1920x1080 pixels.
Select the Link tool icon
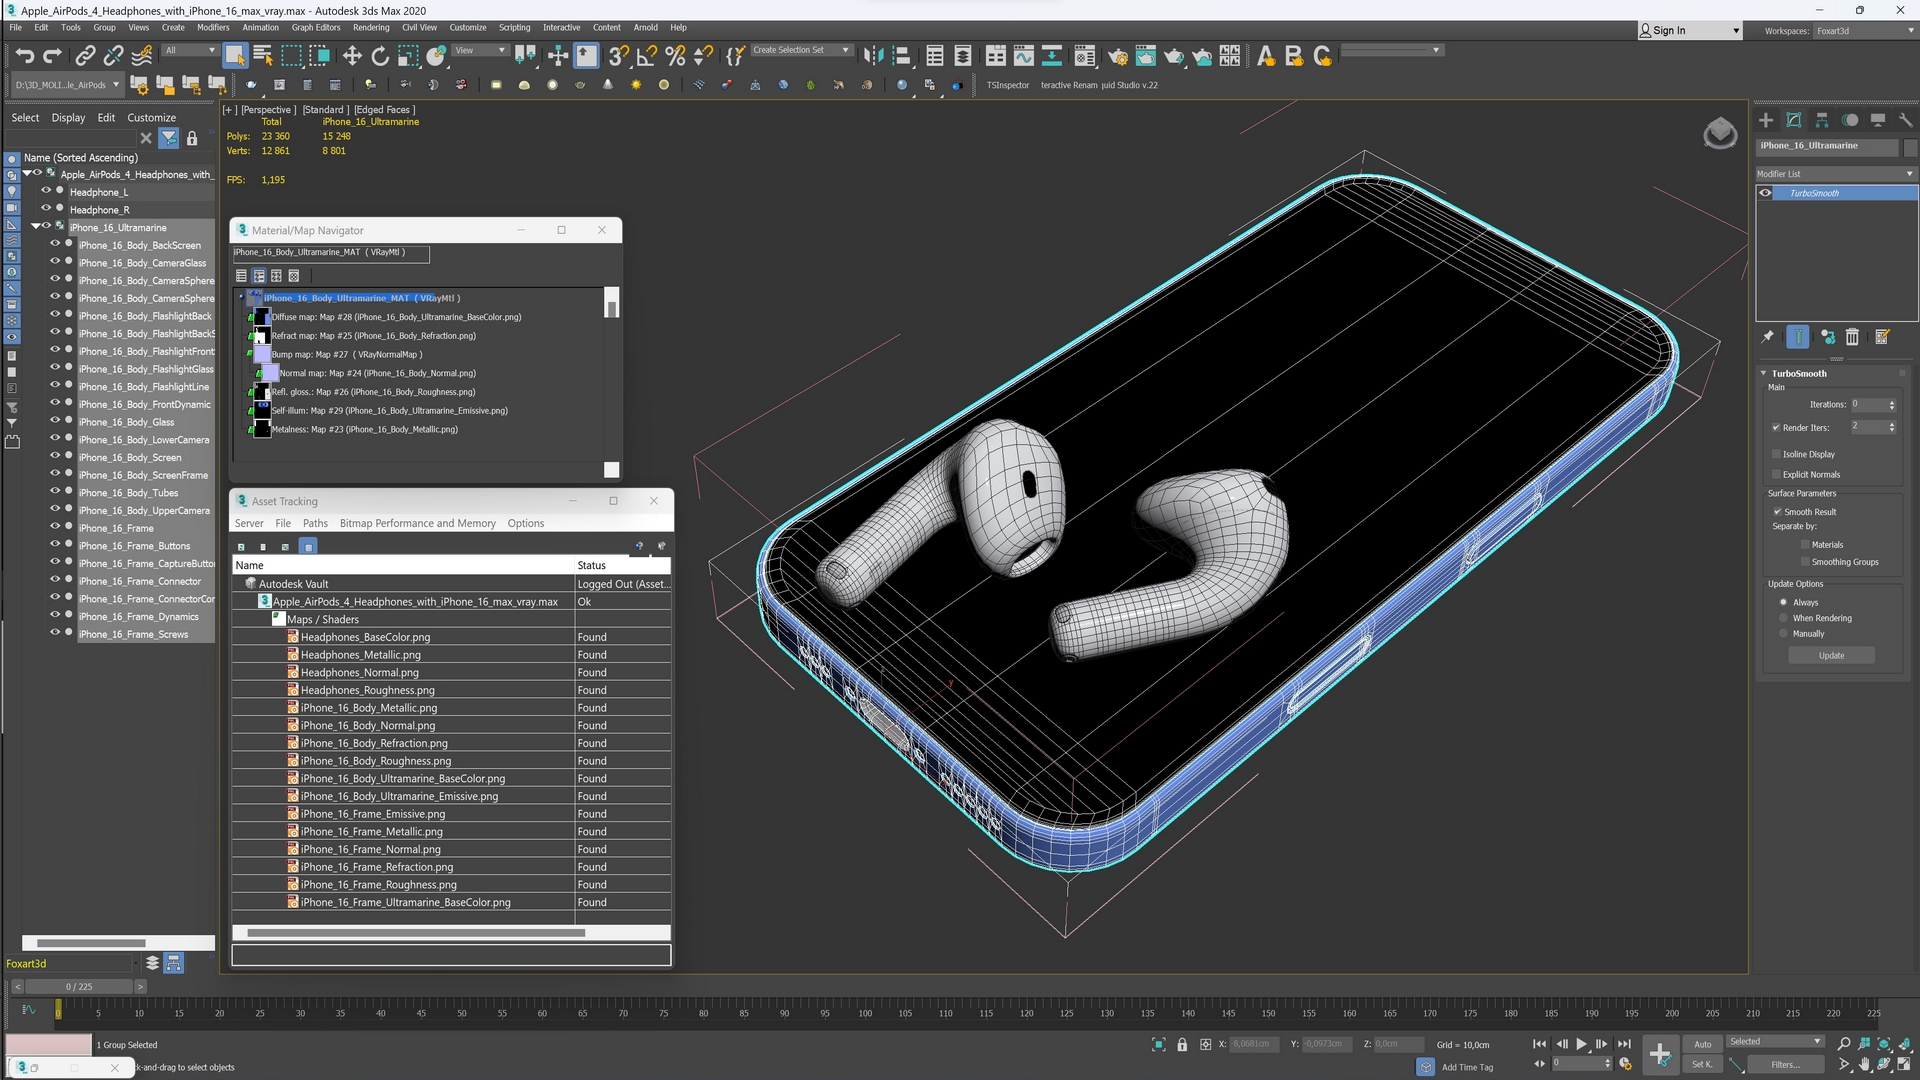[x=86, y=56]
